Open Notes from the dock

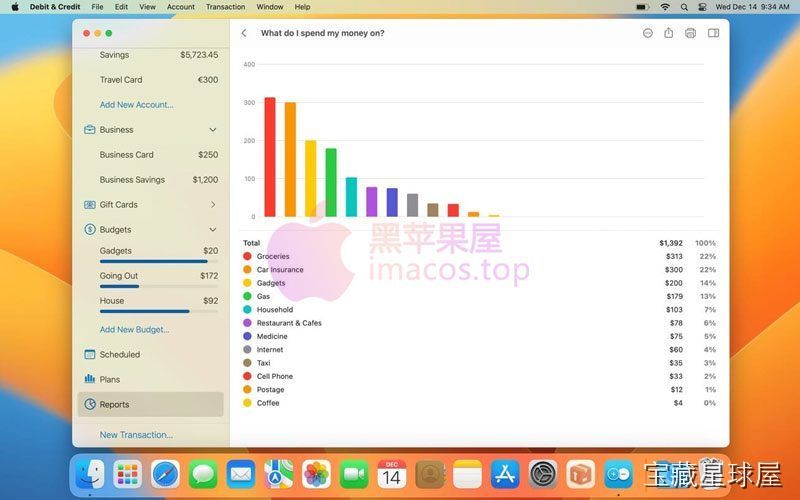click(467, 474)
